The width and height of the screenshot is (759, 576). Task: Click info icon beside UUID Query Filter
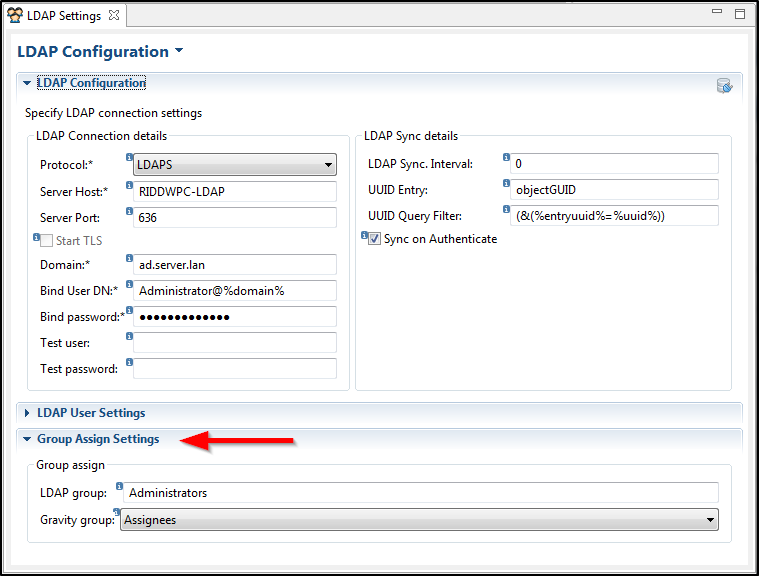coord(506,209)
